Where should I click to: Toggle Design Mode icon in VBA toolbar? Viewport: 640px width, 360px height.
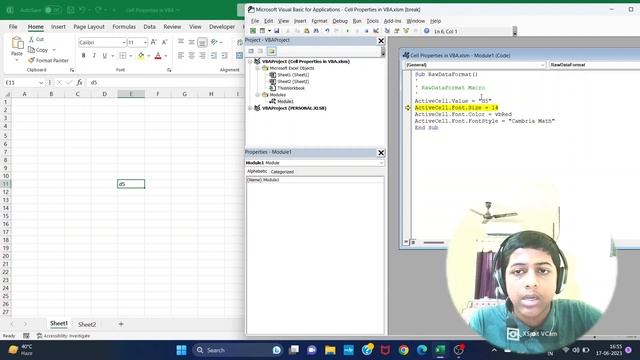coord(376,31)
